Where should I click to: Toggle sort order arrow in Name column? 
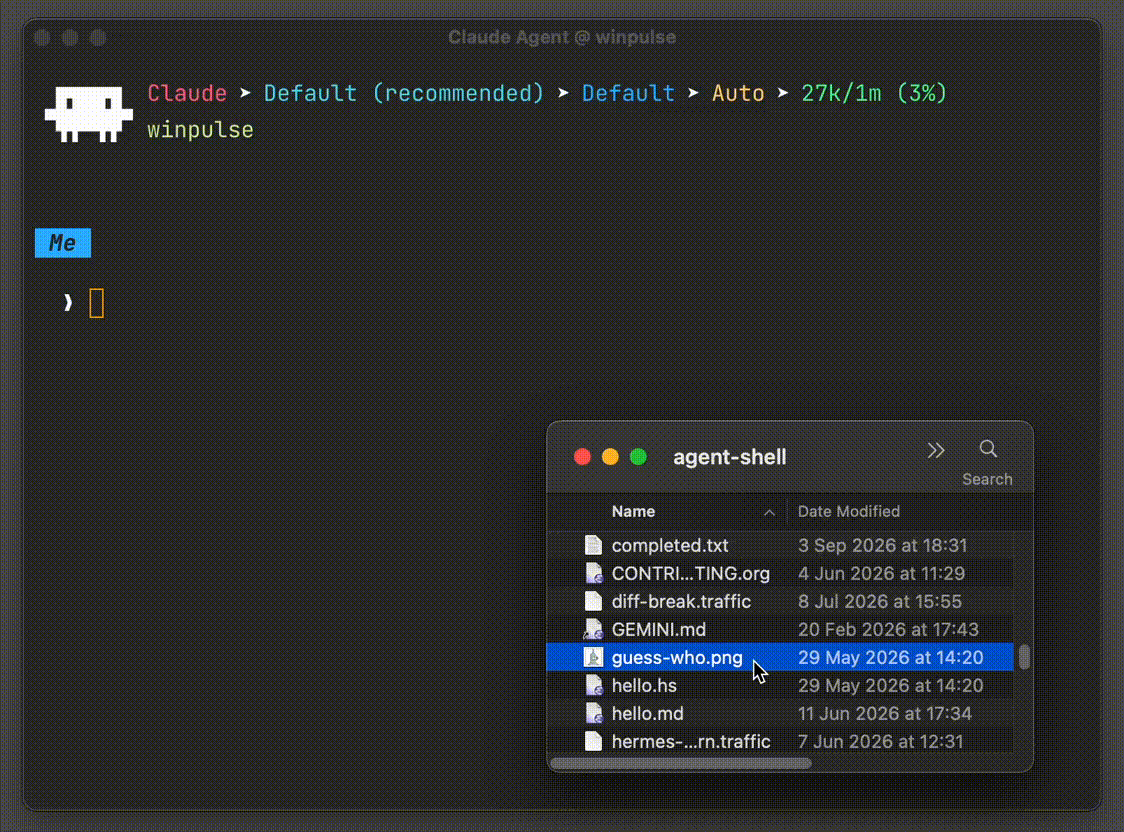768,512
